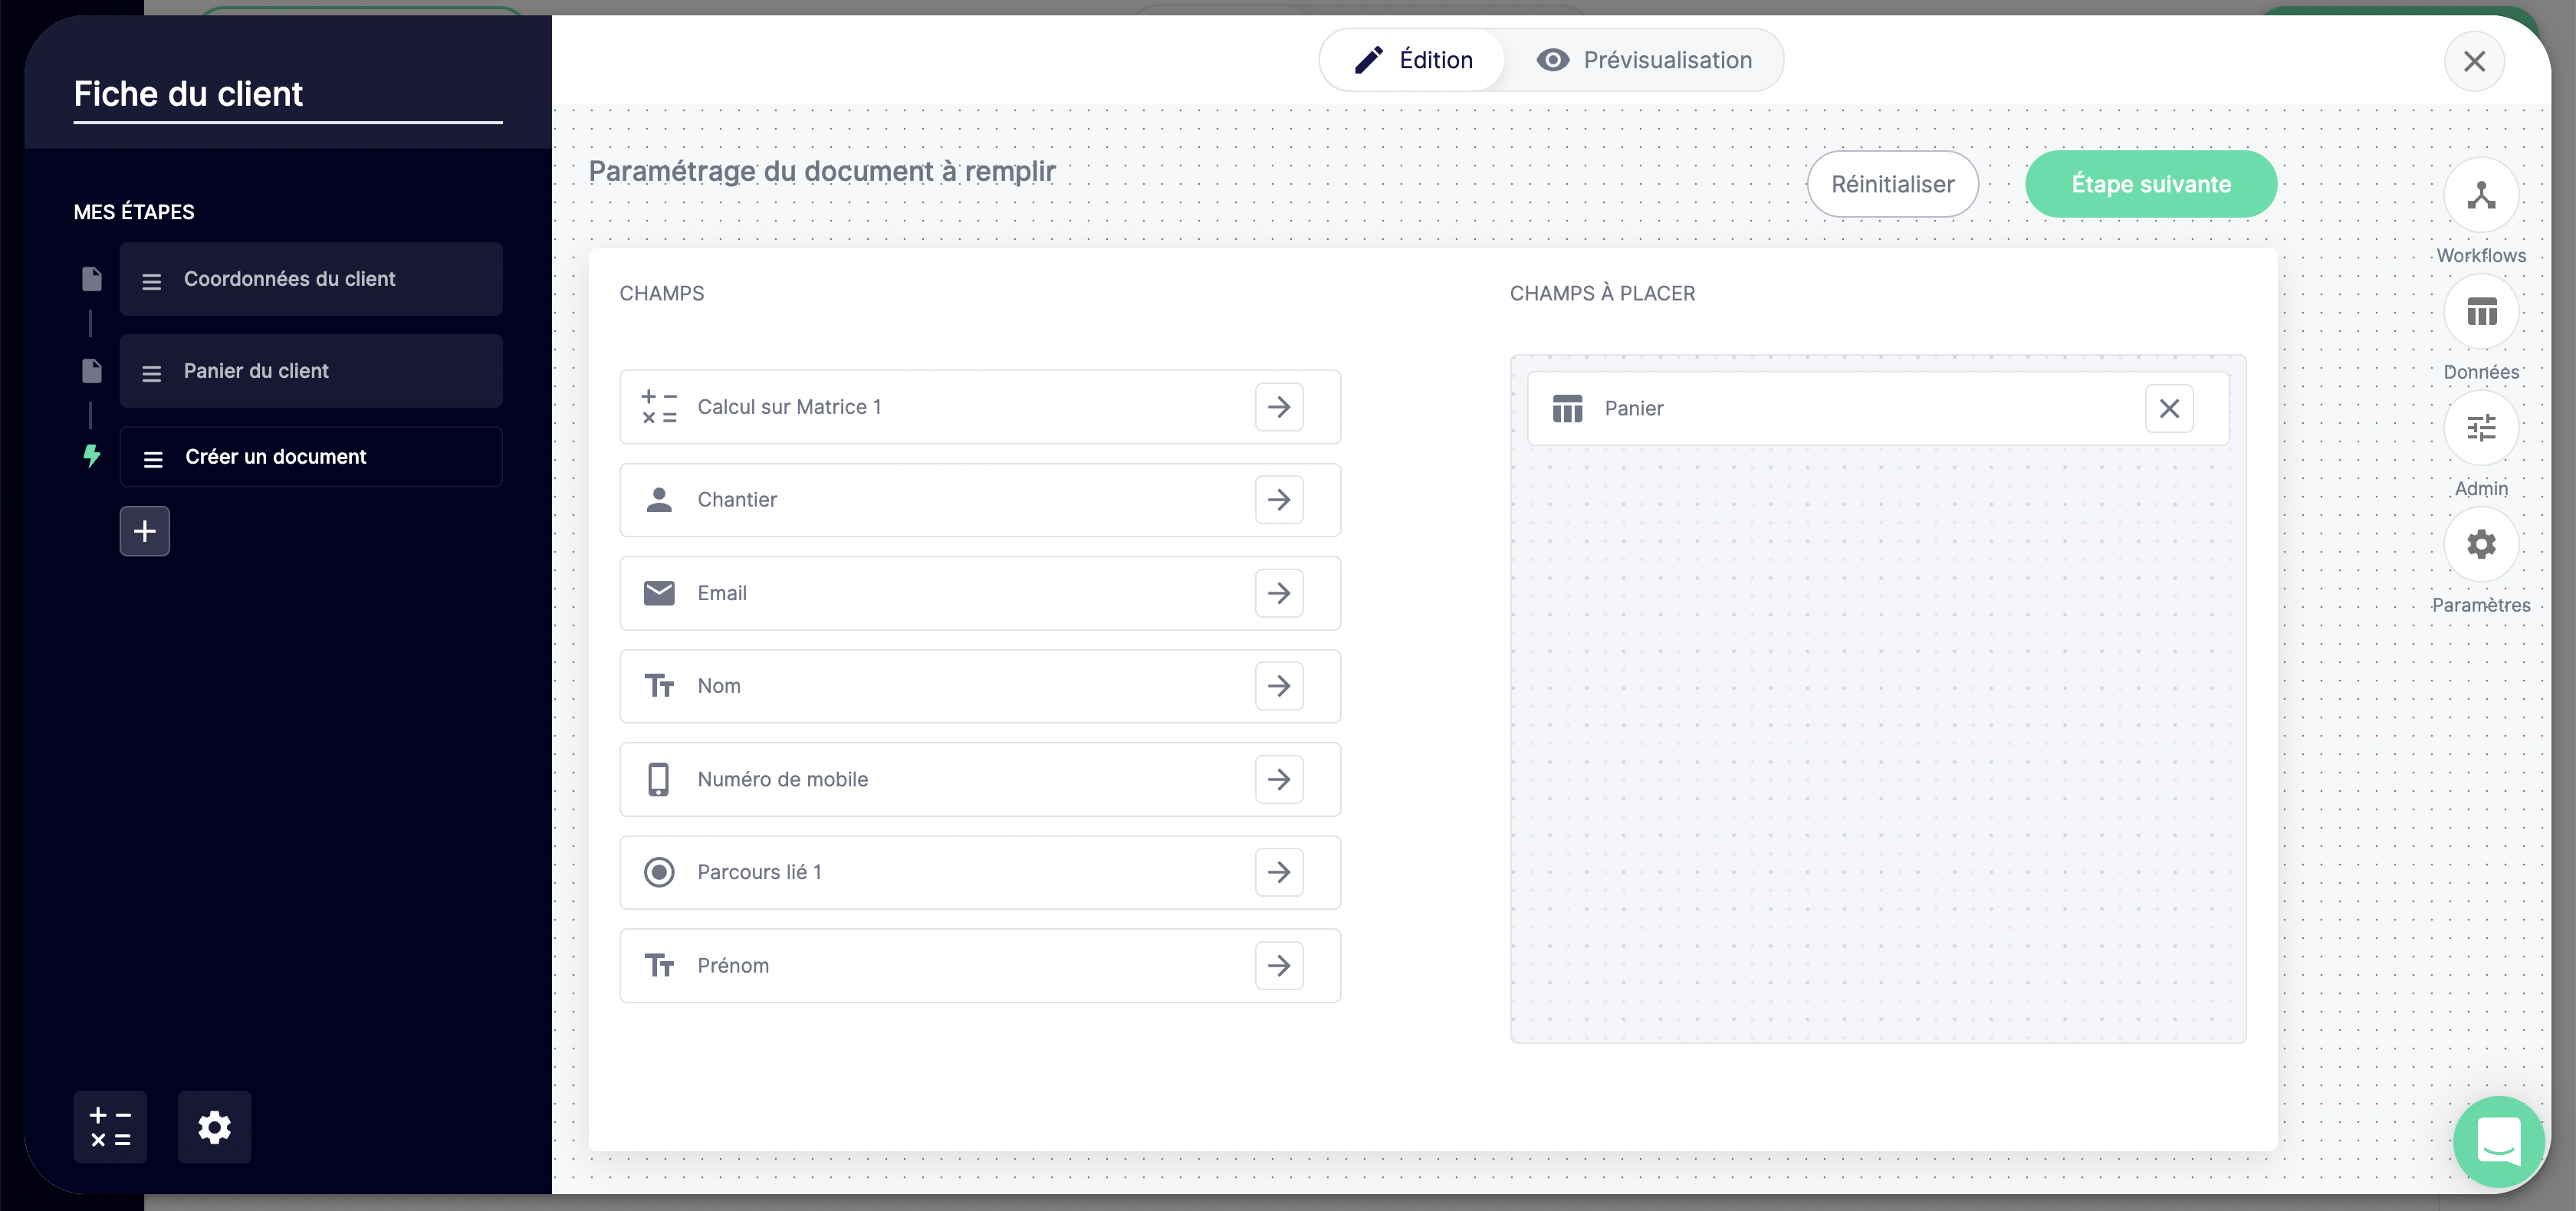
Task: Add Parcours lié 1 with its arrow
Action: [1279, 872]
